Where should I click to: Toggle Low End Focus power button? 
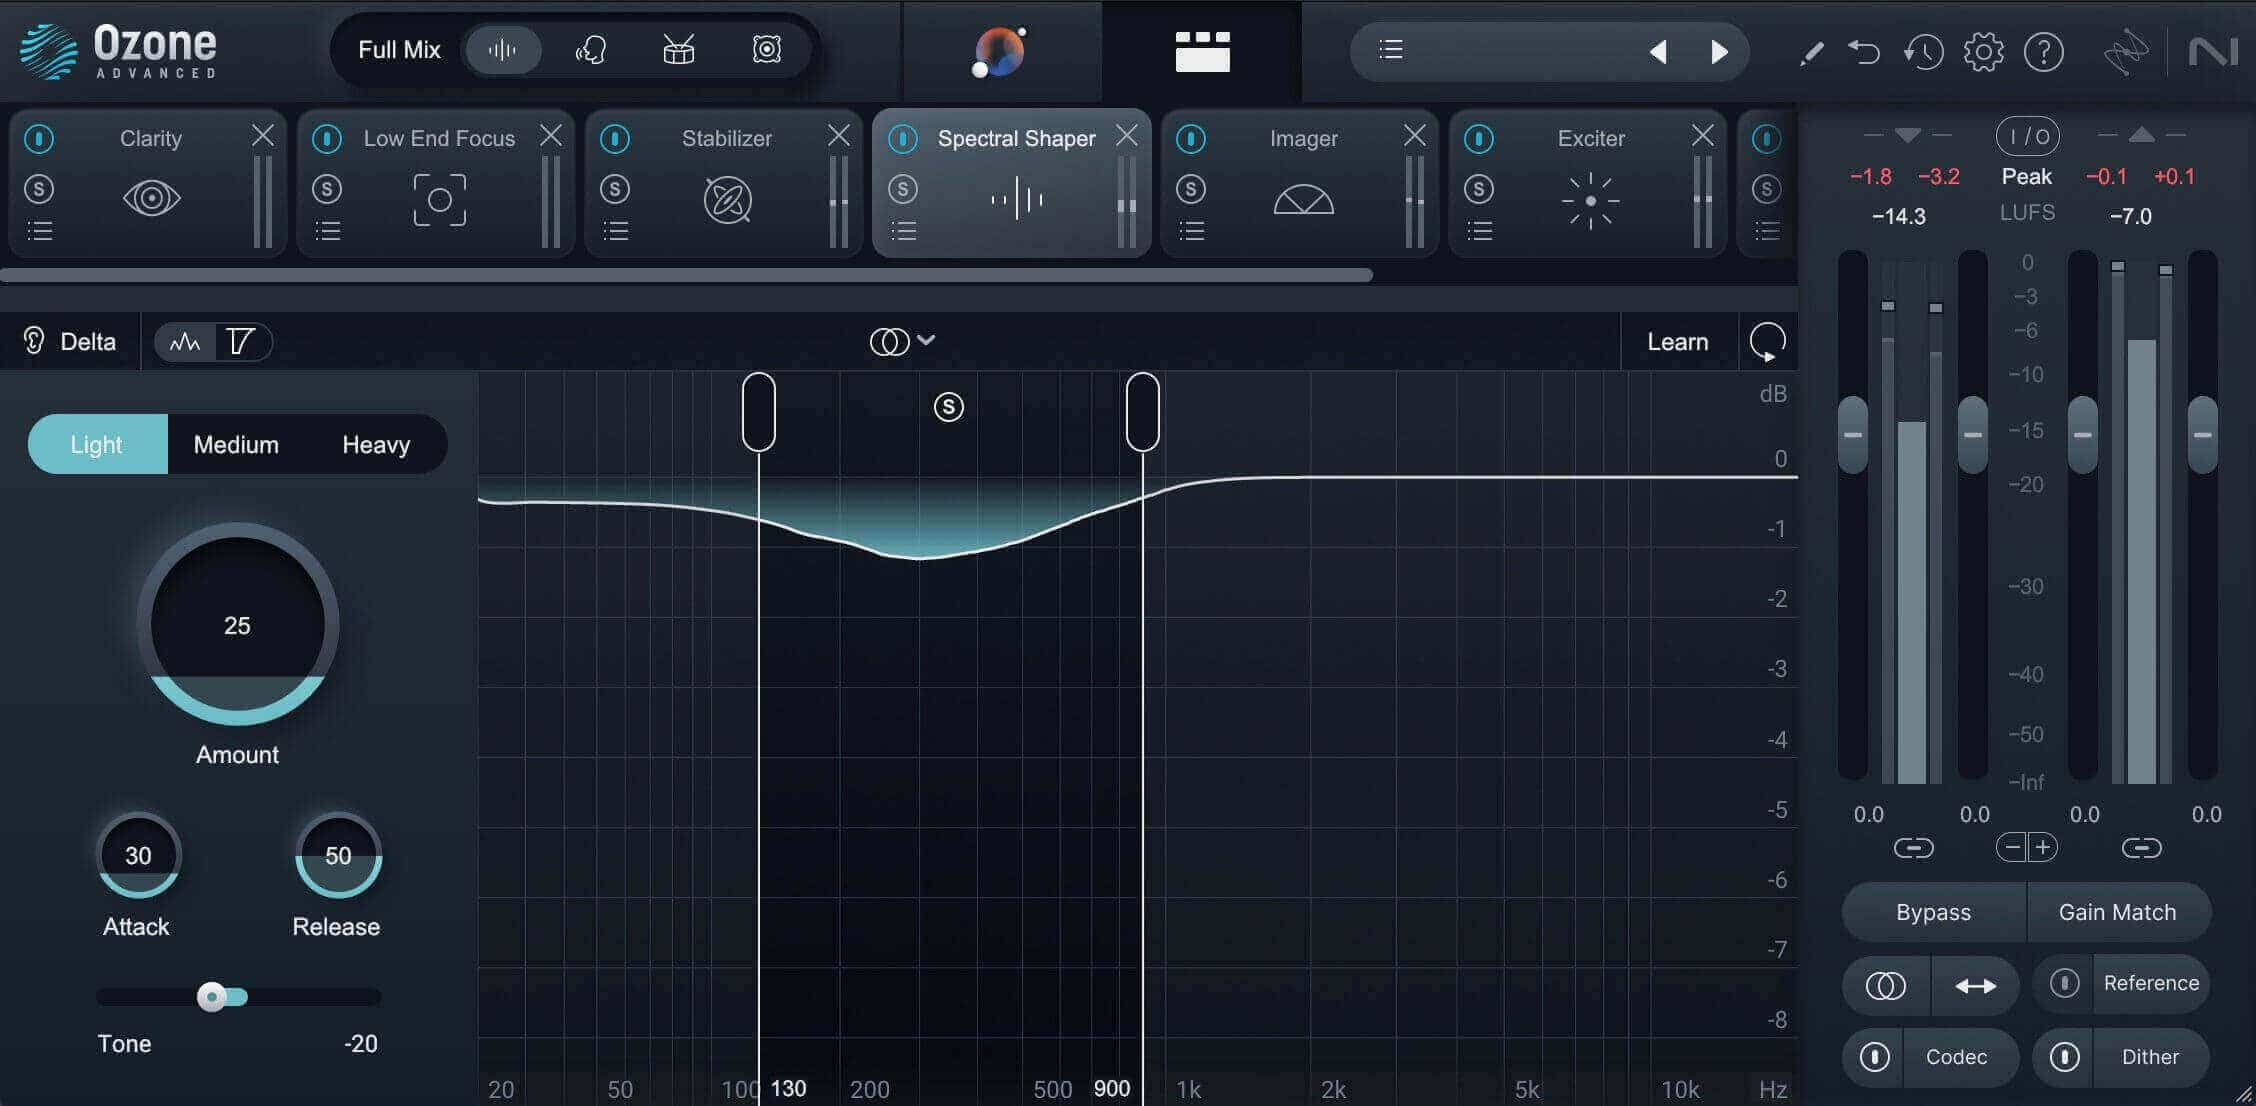click(327, 138)
